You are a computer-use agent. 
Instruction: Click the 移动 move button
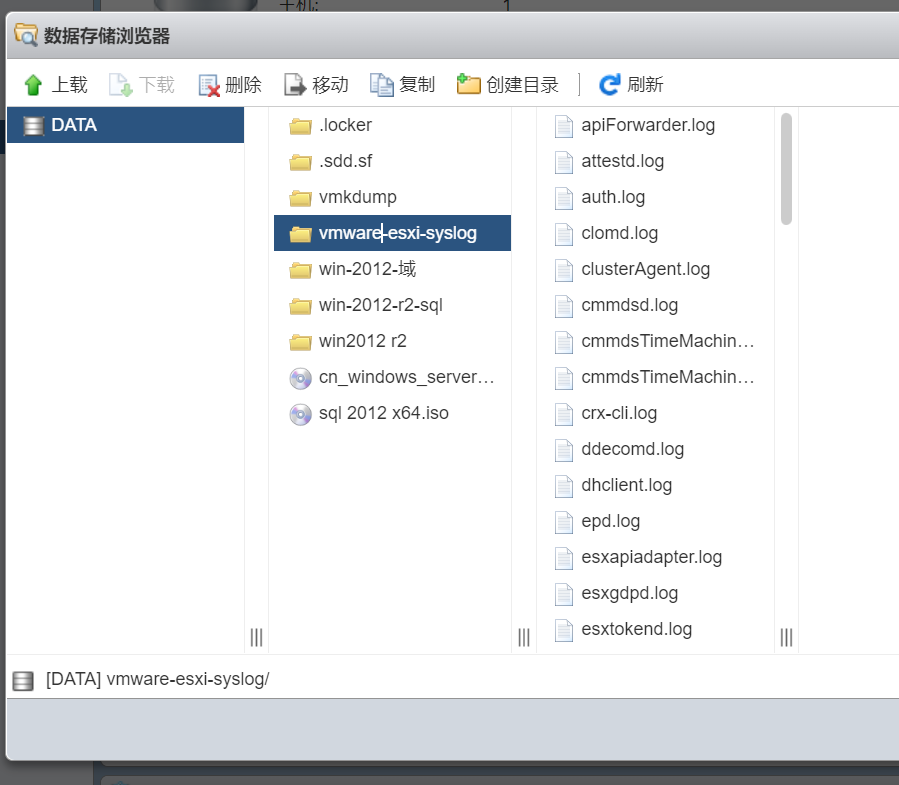[x=316, y=85]
